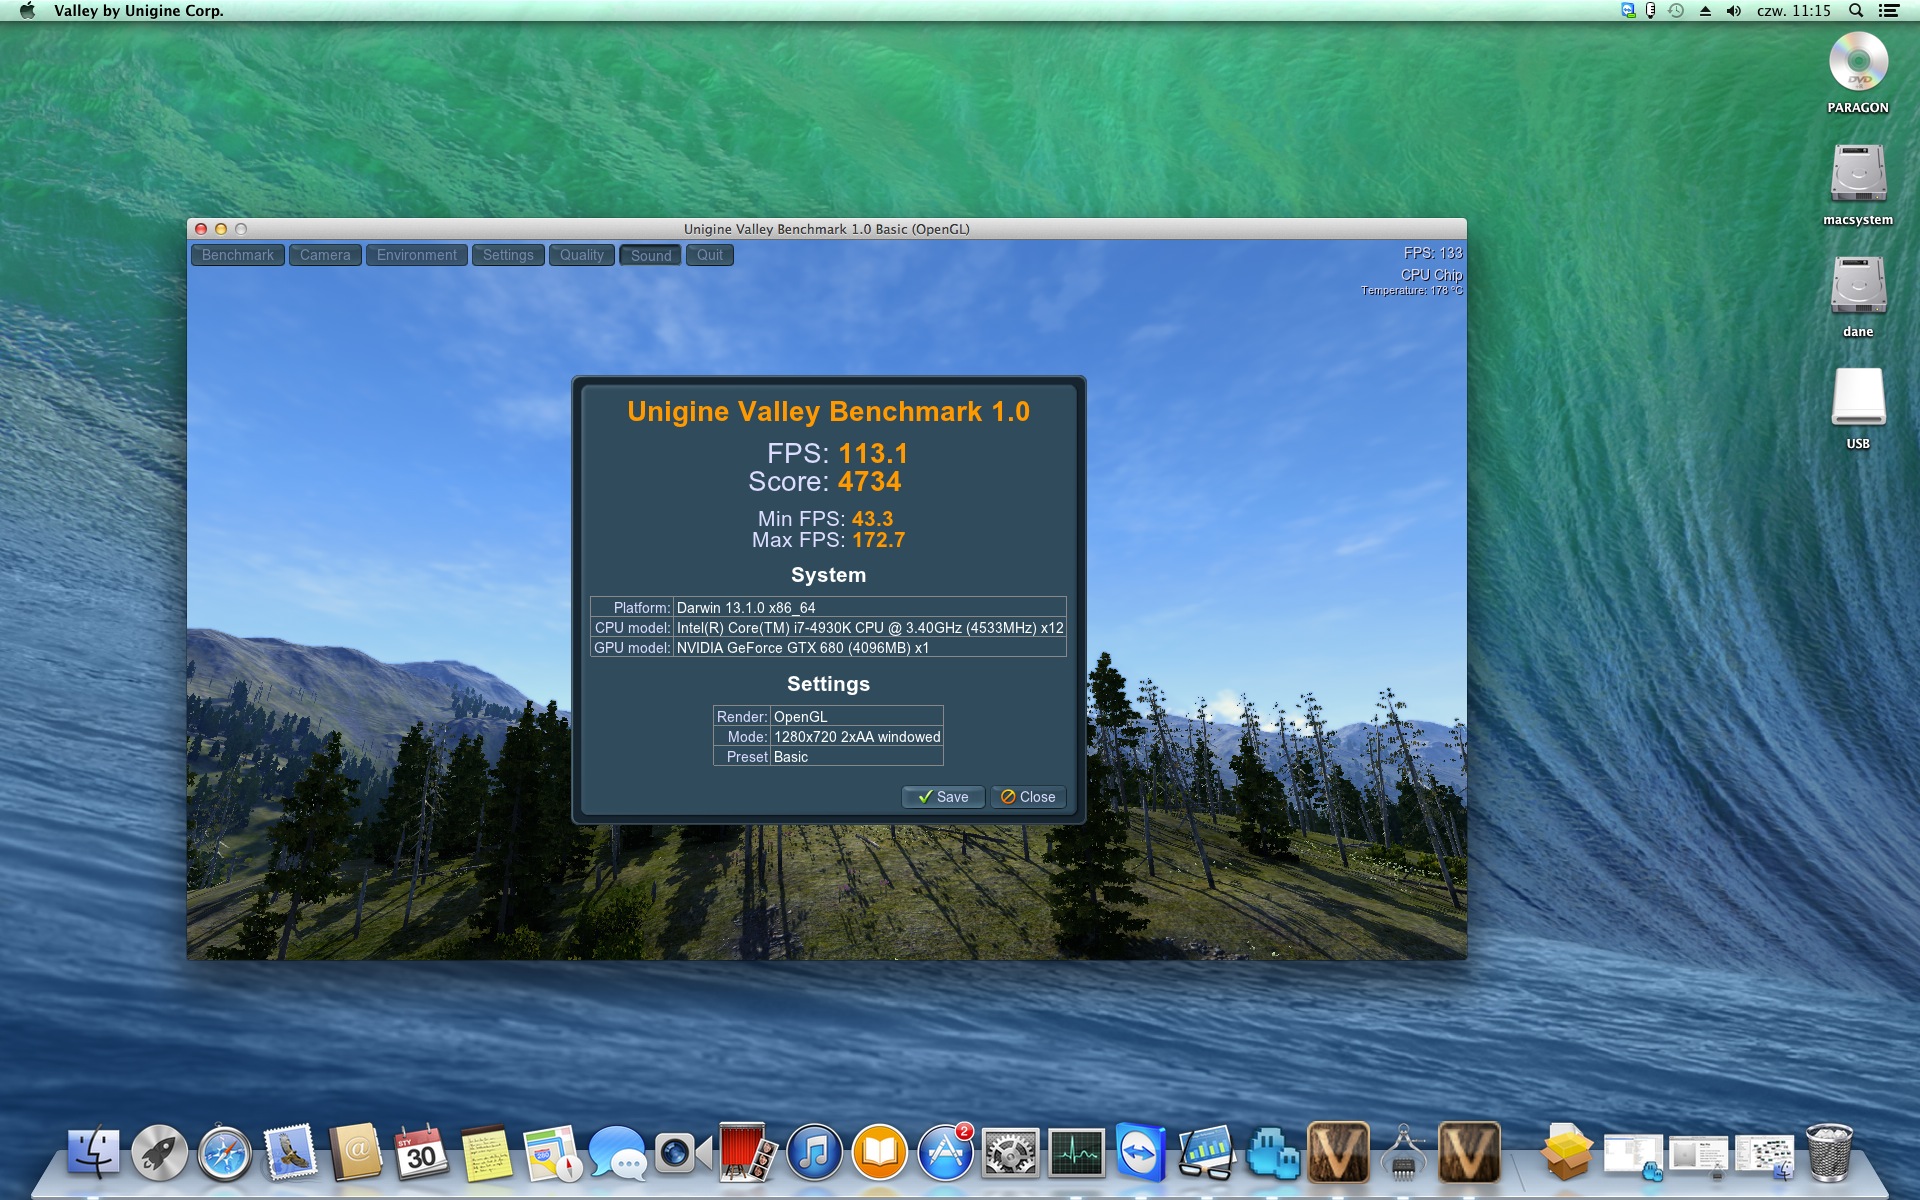Open Mail from the Dock
The height and width of the screenshot is (1200, 1920).
point(290,1153)
